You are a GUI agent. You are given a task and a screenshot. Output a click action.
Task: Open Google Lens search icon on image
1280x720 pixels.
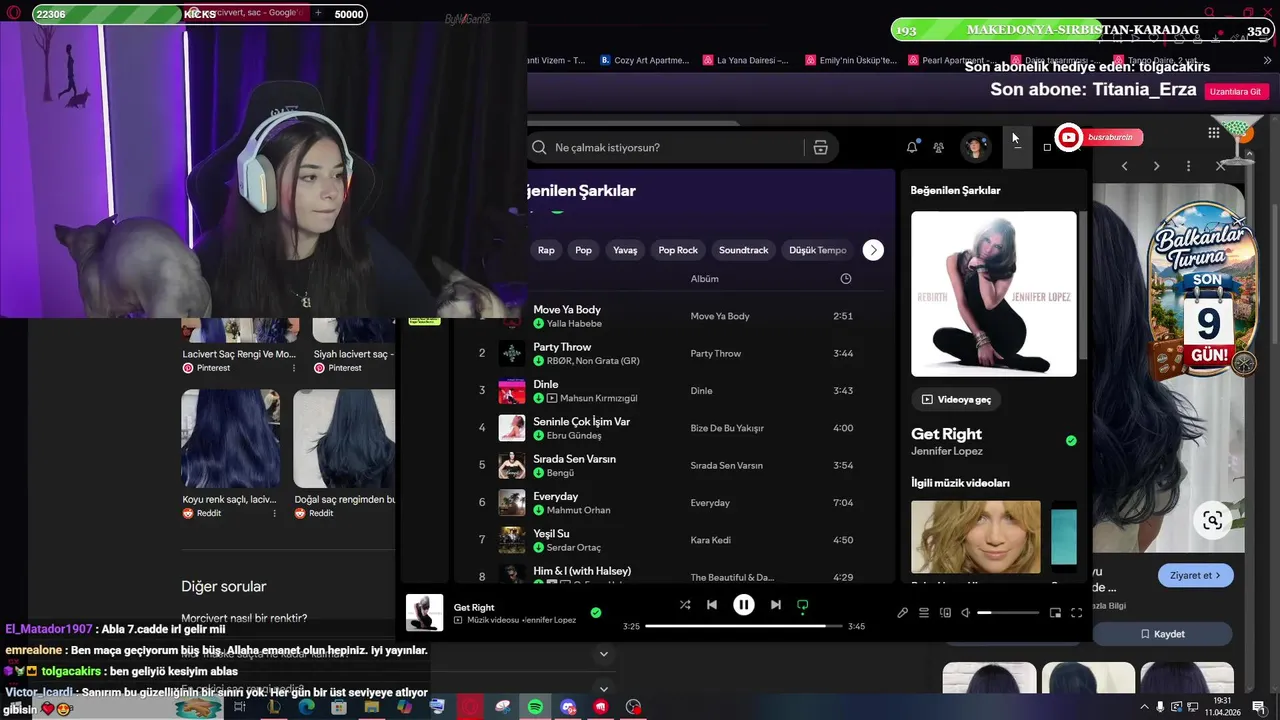click(x=1213, y=520)
